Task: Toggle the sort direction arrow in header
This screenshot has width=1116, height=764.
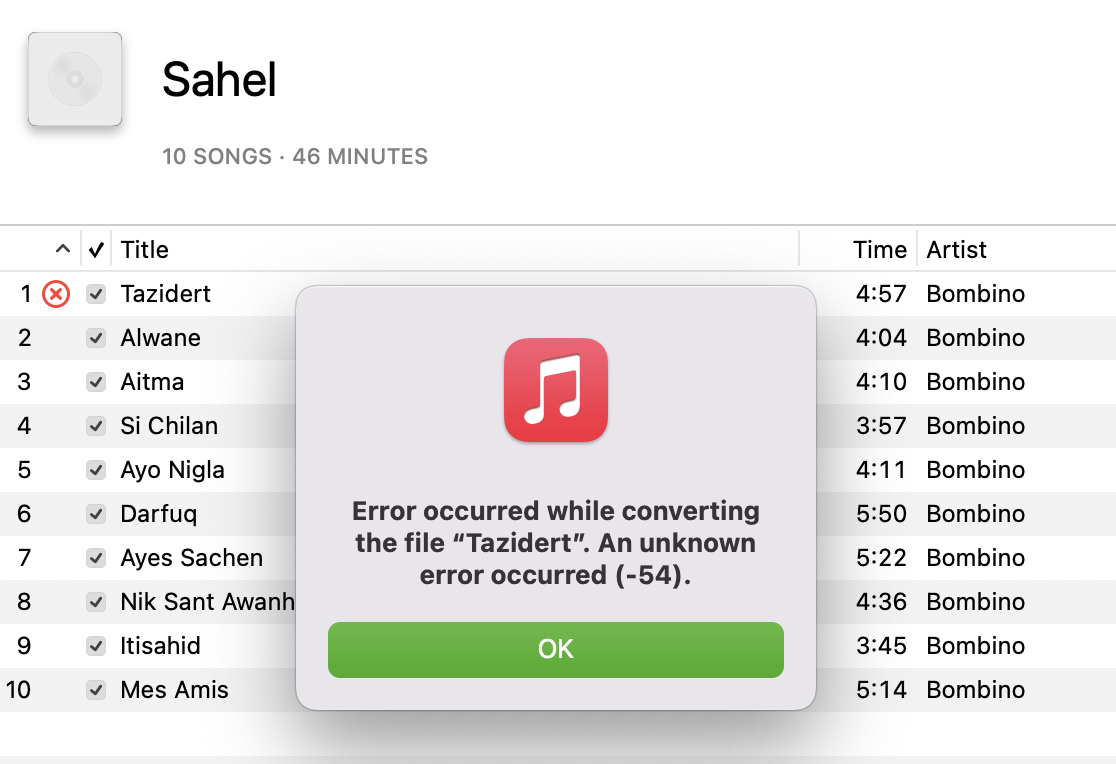Action: tap(63, 250)
